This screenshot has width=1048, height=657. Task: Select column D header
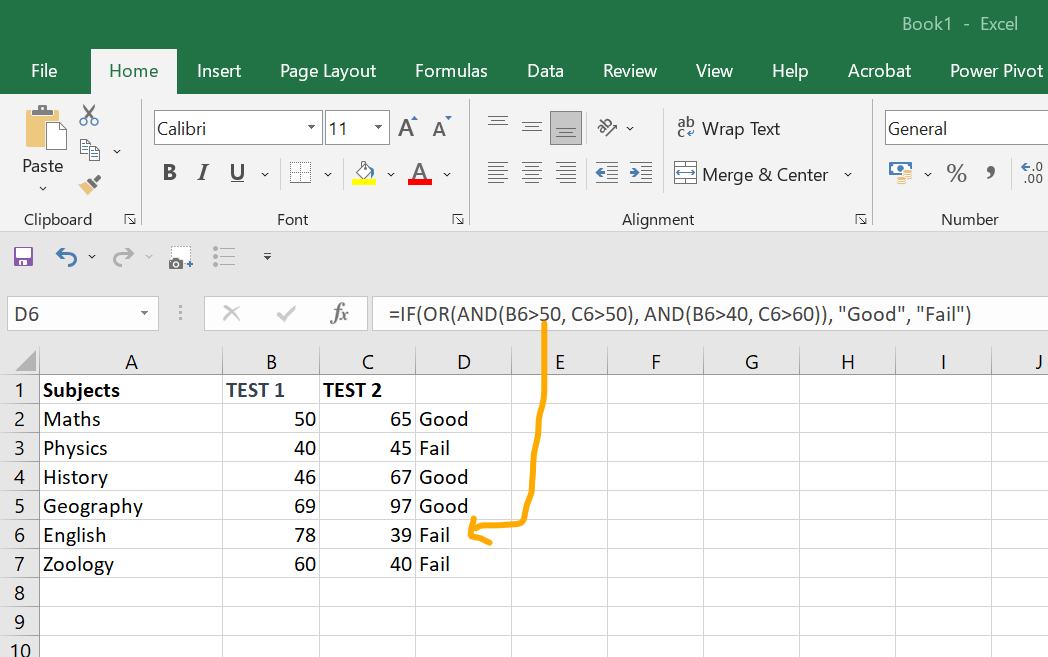pos(464,362)
